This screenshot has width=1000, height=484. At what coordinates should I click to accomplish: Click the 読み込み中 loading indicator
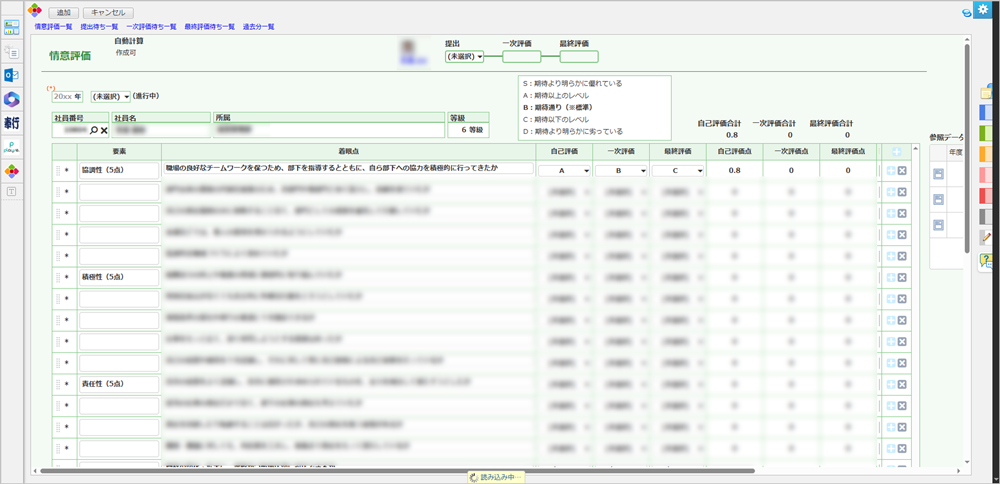(496, 477)
